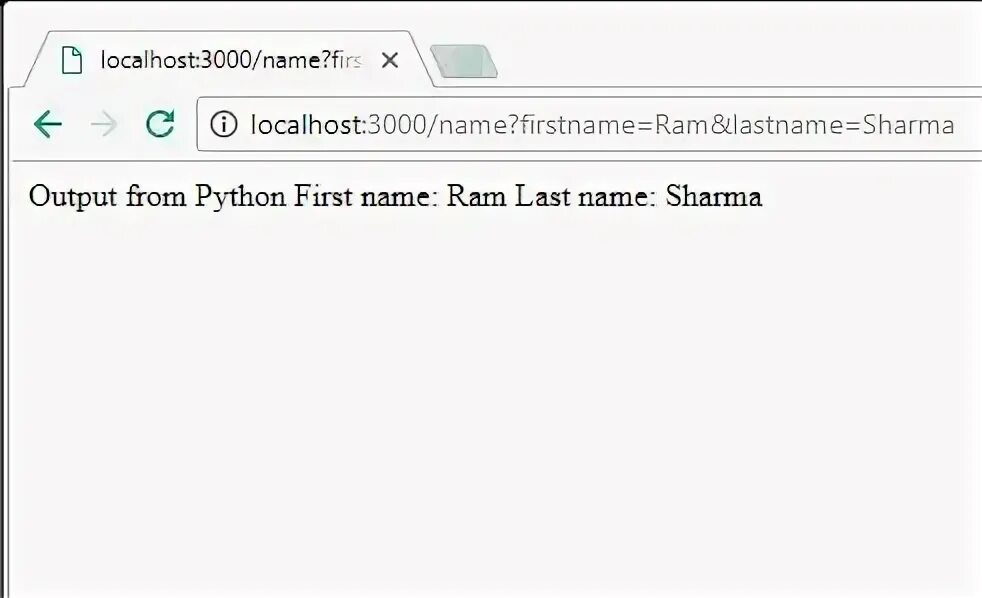Viewport: 982px width, 598px height.
Task: Click the word "Sharma" in page output
Action: pos(714,196)
